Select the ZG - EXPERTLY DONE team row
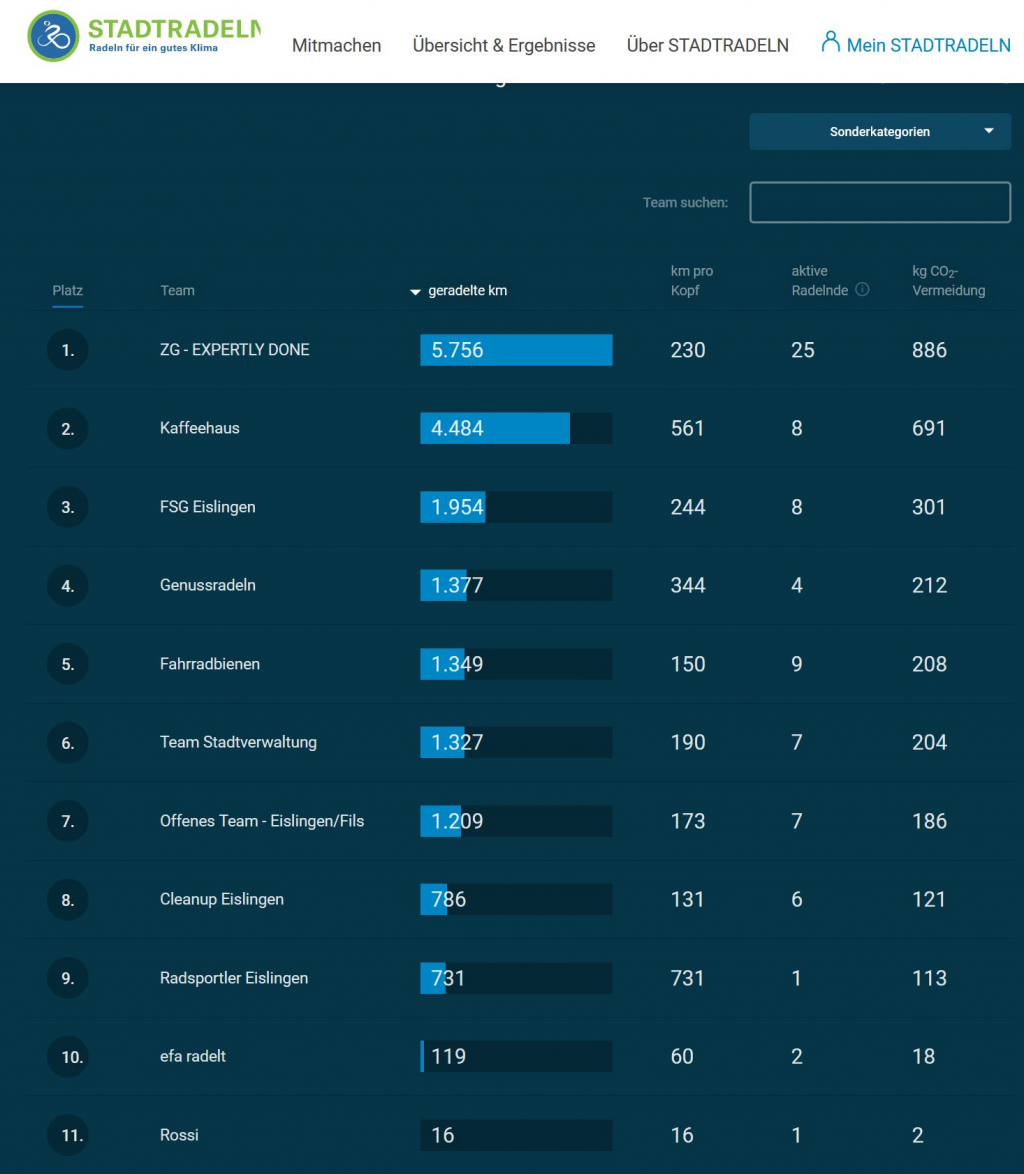Image resolution: width=1024 pixels, height=1174 pixels. (235, 350)
